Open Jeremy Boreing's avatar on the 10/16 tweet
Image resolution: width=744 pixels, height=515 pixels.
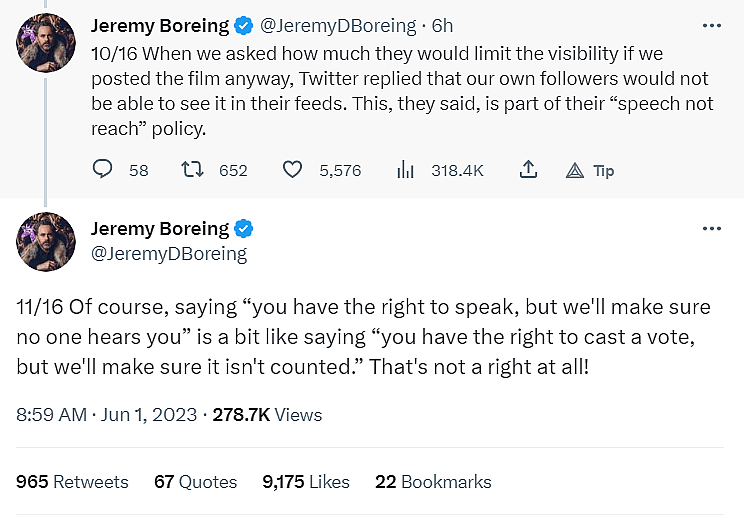pyautogui.click(x=46, y=43)
